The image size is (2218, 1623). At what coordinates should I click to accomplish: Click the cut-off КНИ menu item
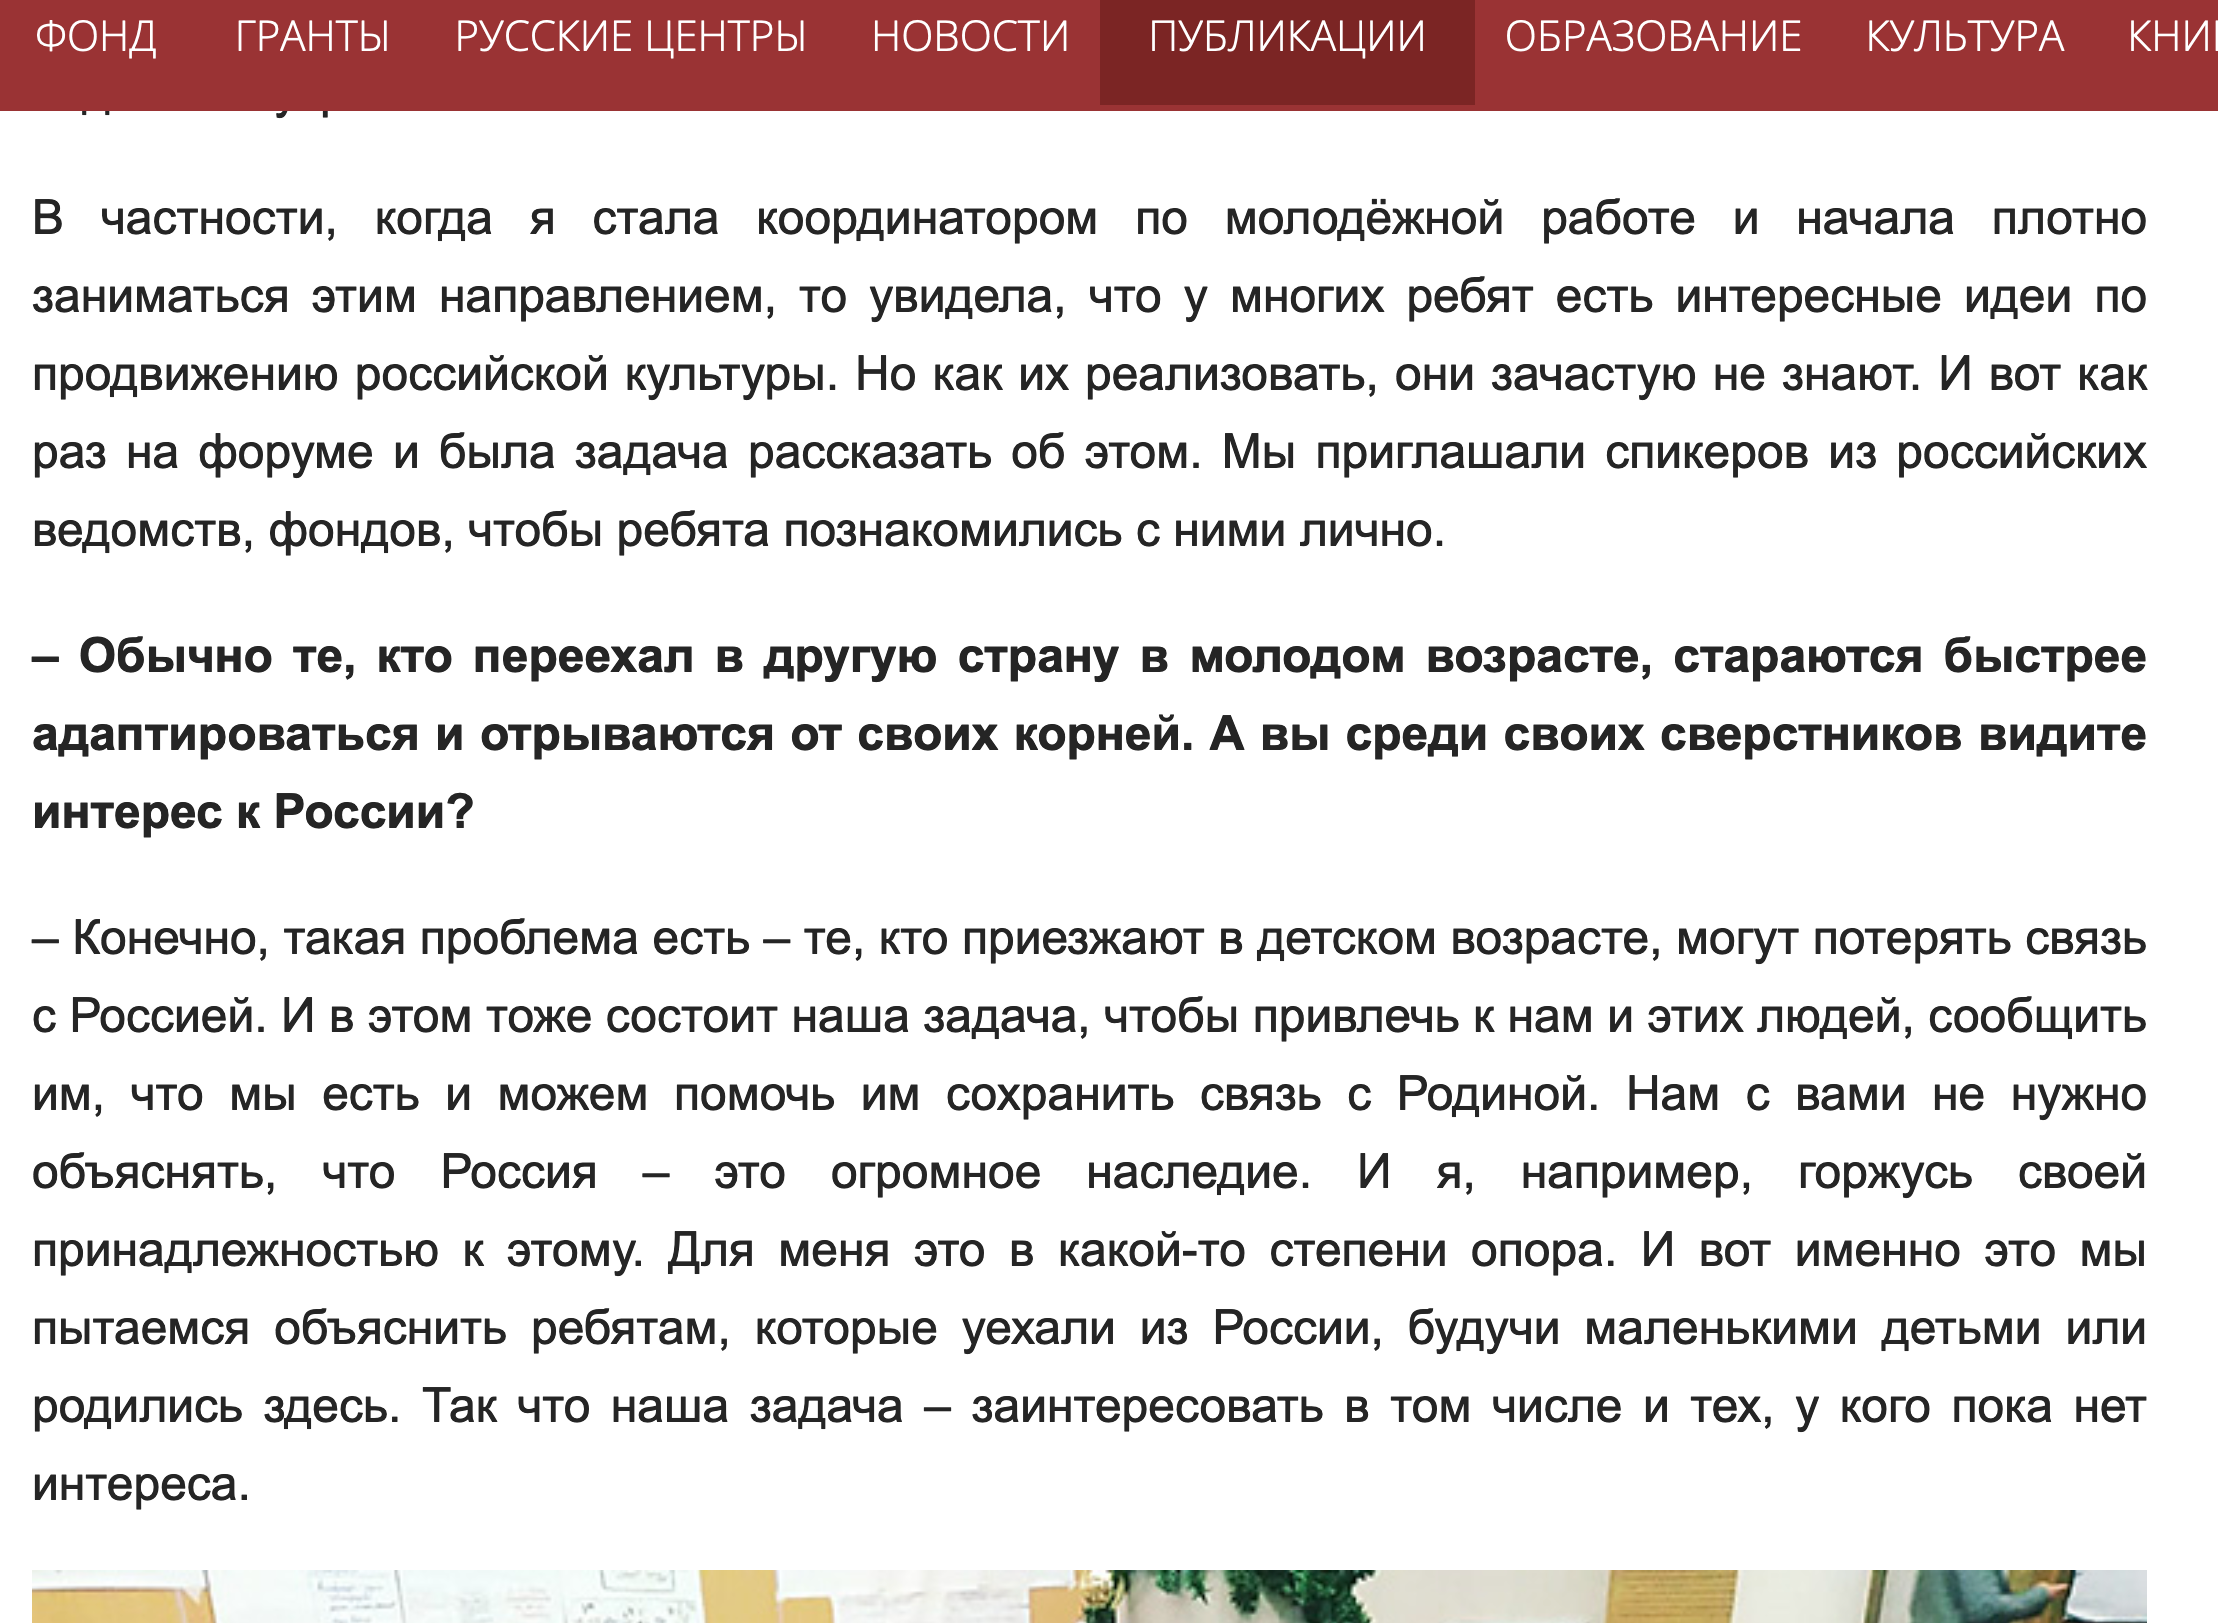tap(2170, 38)
